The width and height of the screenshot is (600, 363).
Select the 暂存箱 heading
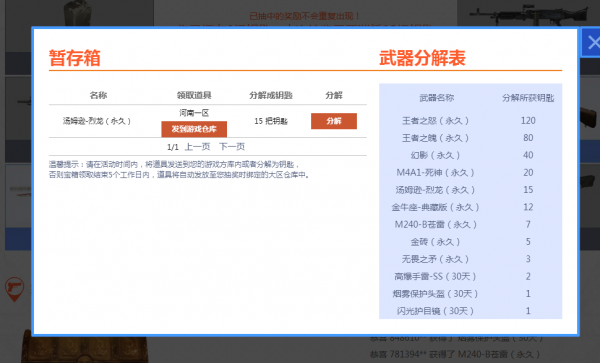point(75,58)
